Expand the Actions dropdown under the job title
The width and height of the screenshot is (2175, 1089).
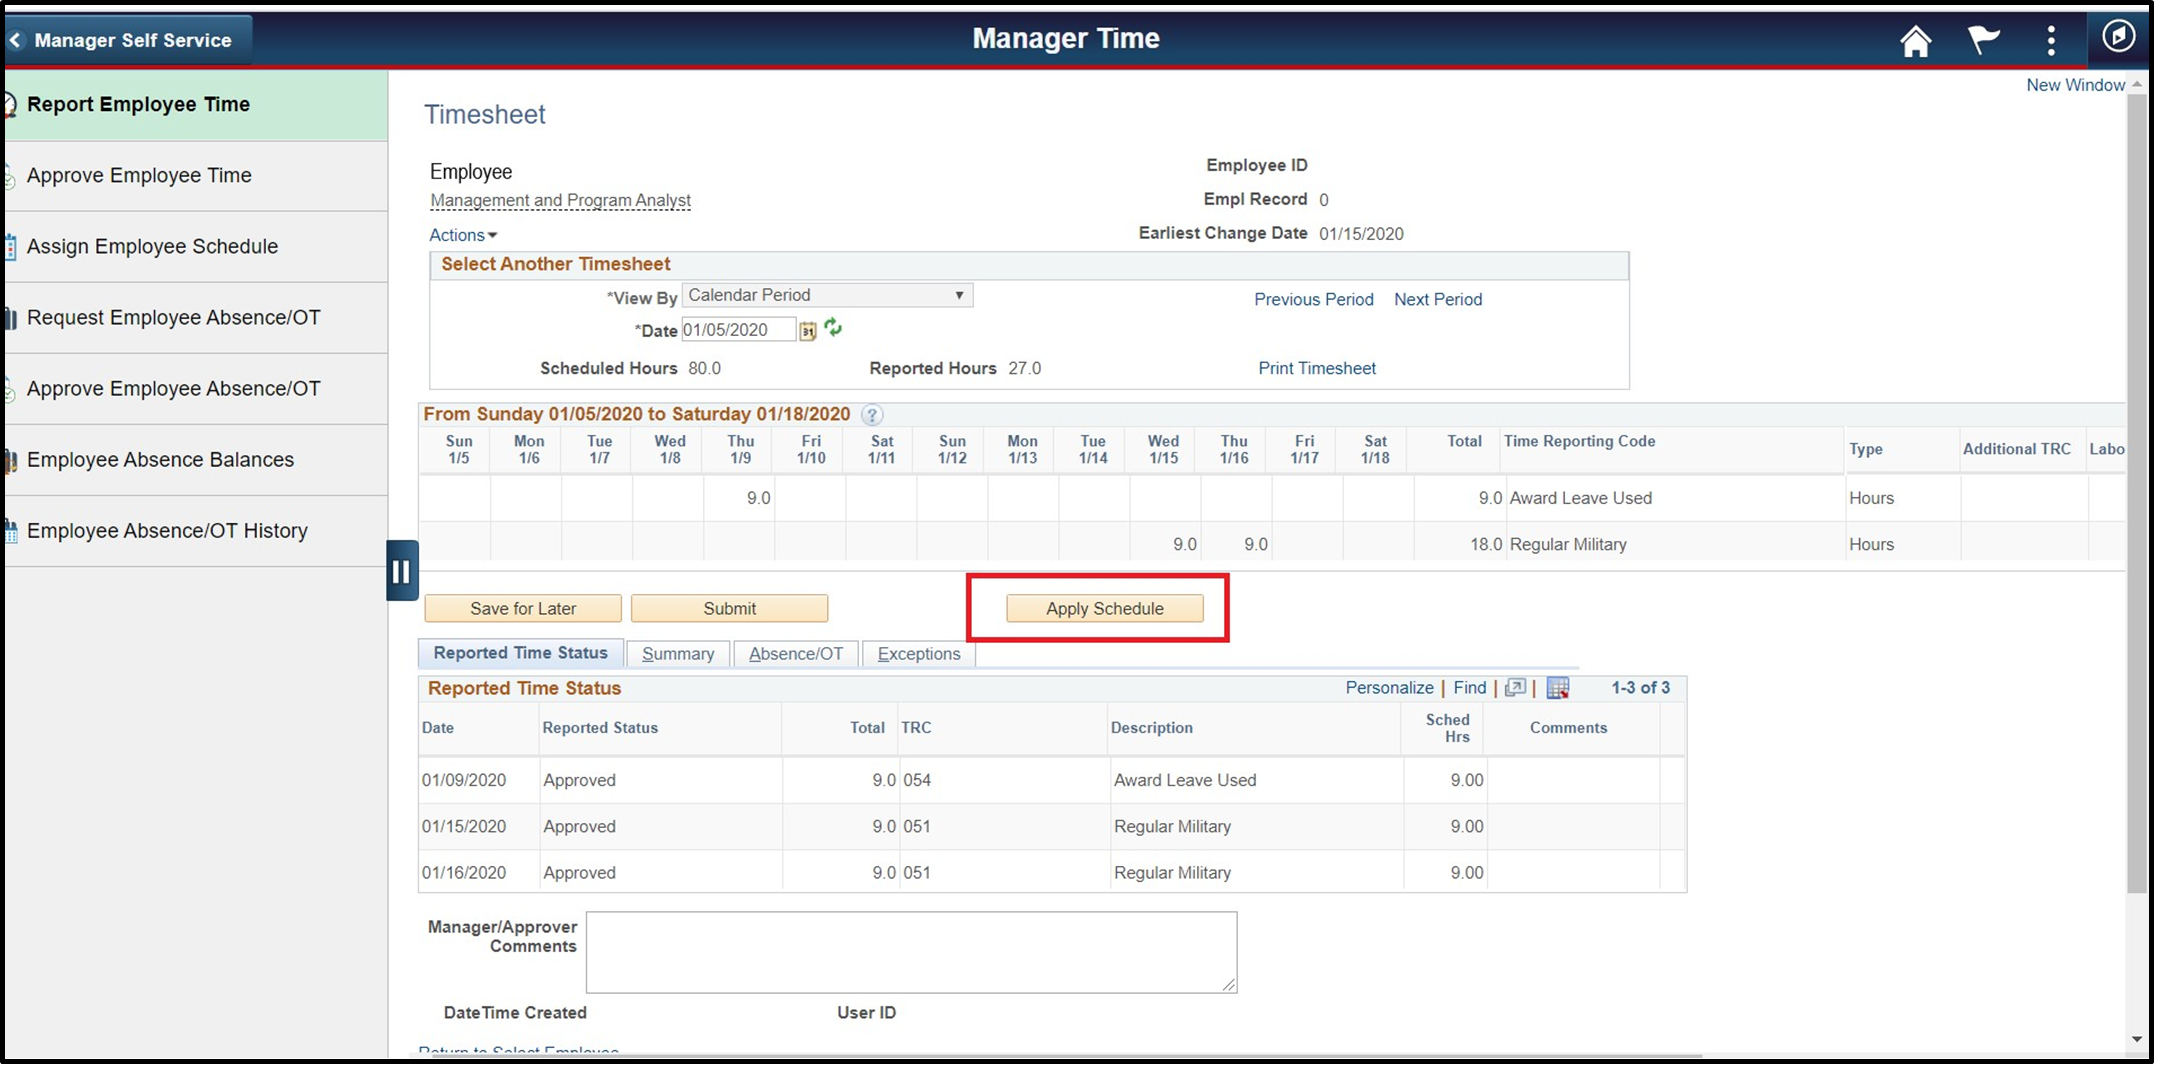(x=461, y=235)
